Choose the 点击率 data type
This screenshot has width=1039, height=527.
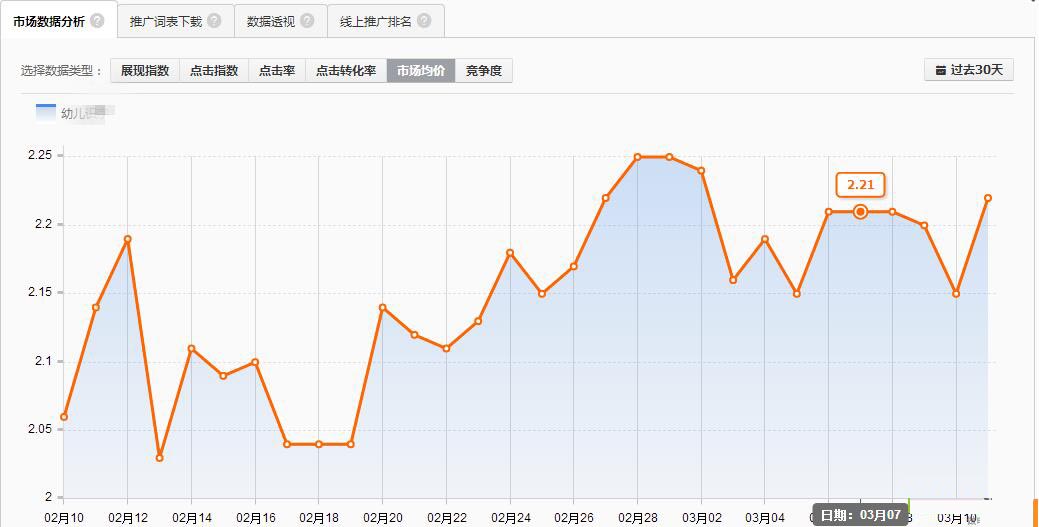[x=276, y=70]
